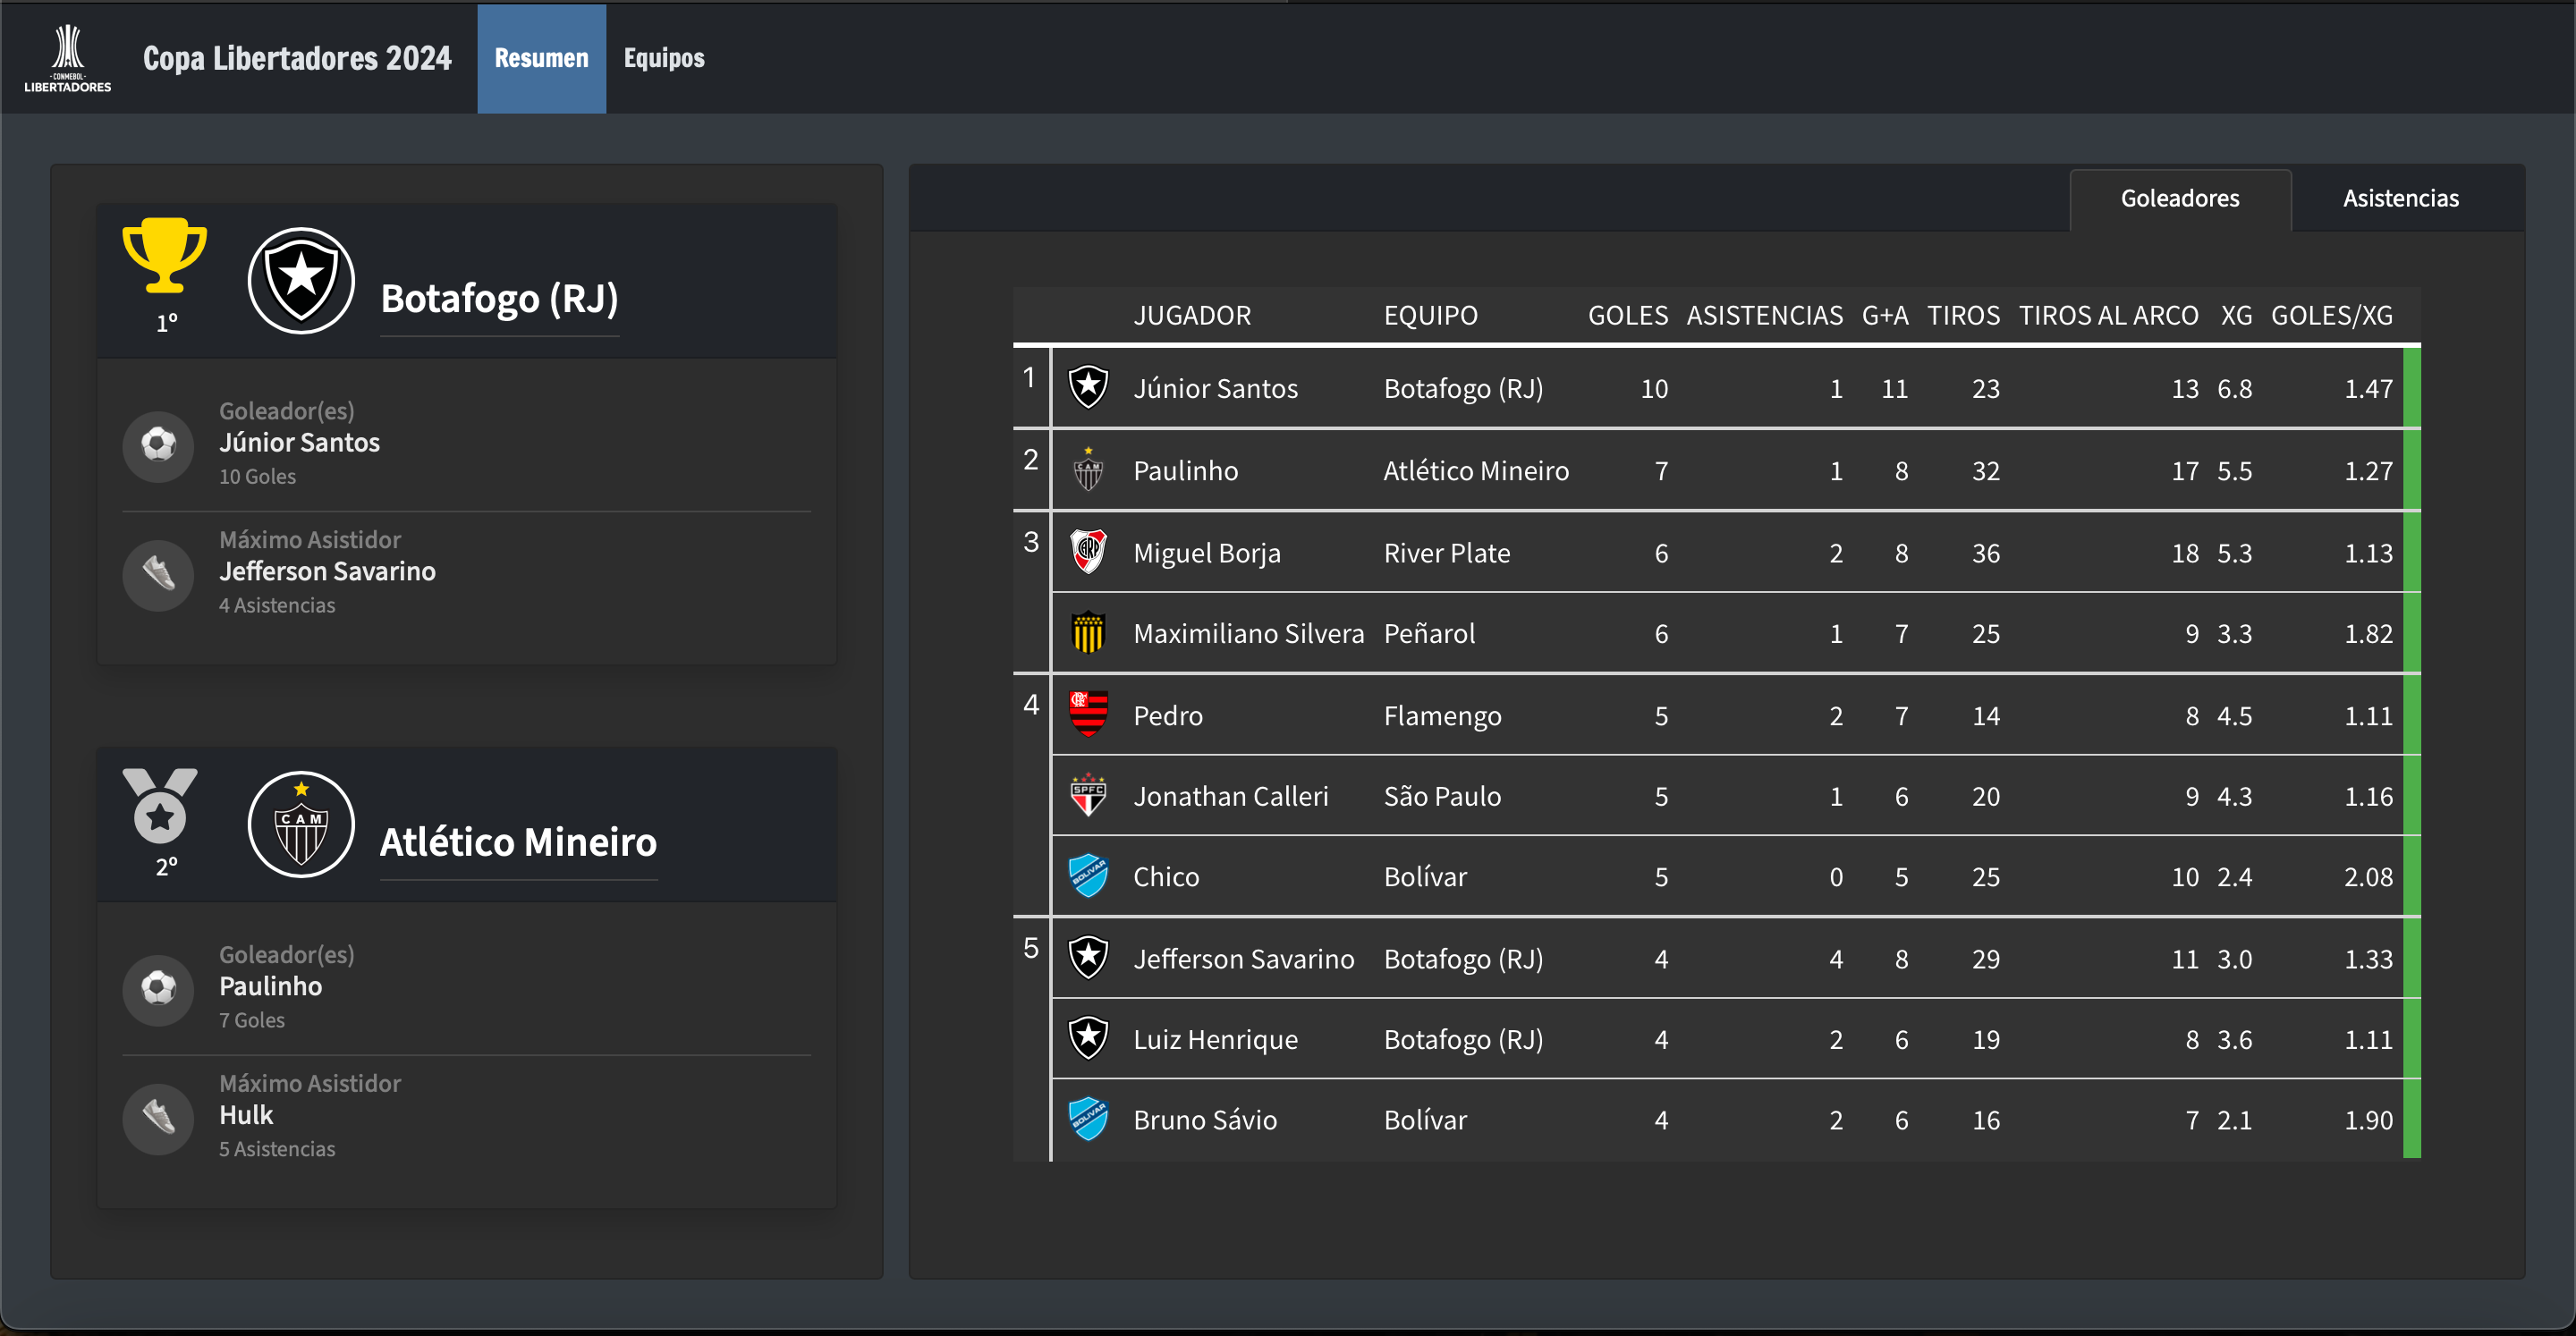2576x1336 pixels.
Task: Sort by the GOLES/XG column header
Action: pyautogui.click(x=2332, y=316)
